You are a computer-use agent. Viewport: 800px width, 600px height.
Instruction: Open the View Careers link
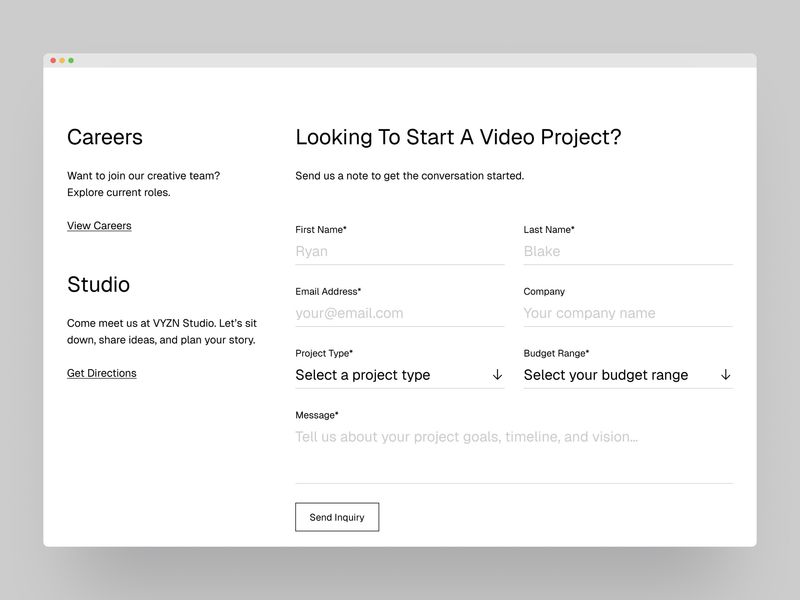(99, 225)
